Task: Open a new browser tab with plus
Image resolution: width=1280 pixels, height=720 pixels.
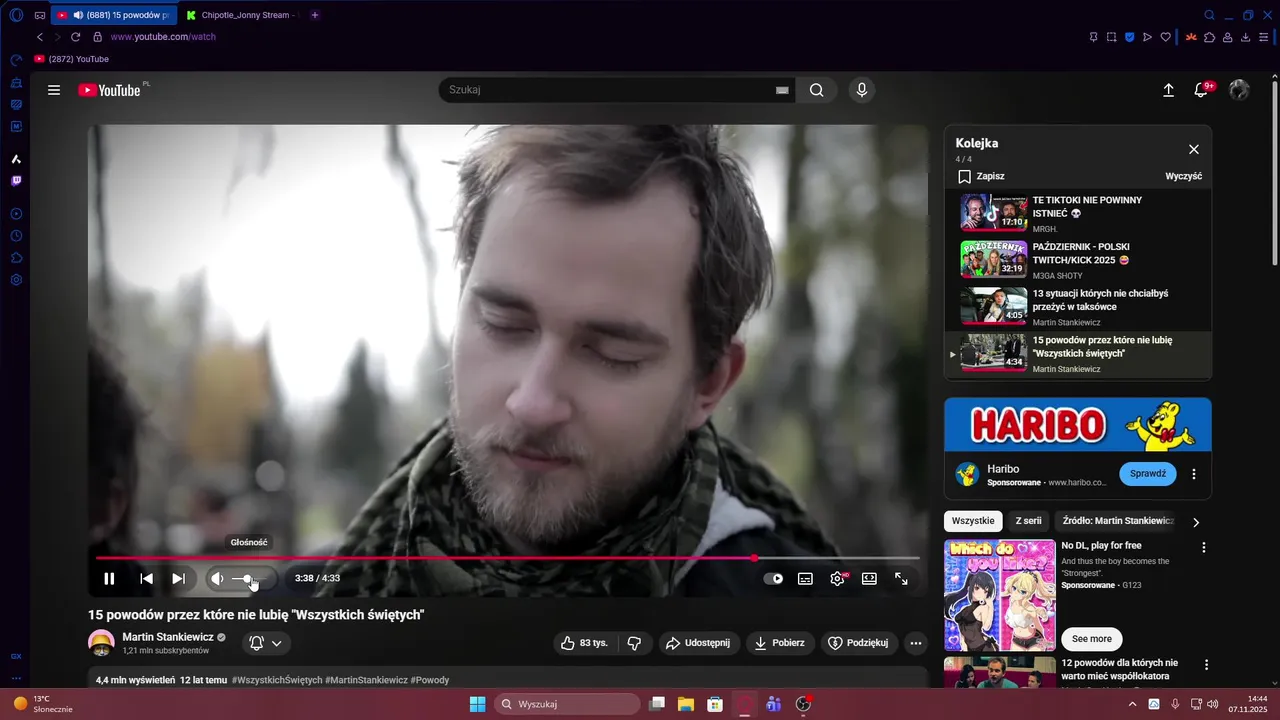Action: click(315, 15)
